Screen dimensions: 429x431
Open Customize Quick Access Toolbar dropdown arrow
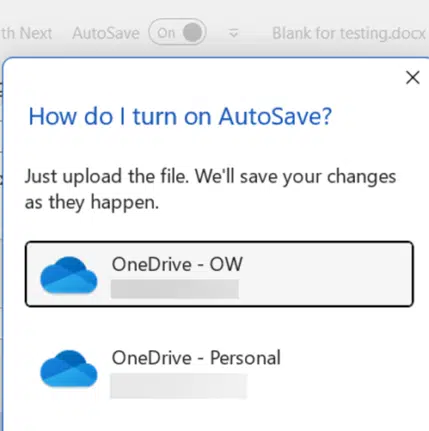point(234,33)
